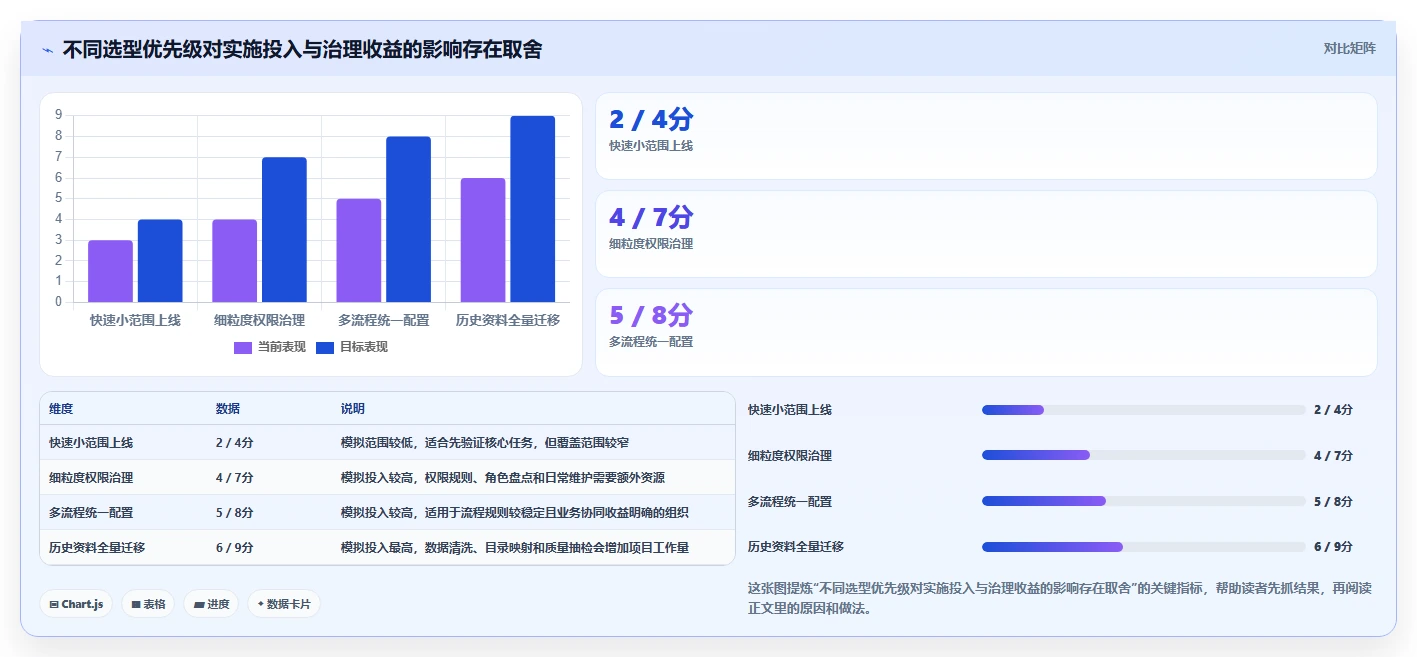Click the 数据 table column header
This screenshot has width=1417, height=657.
coord(228,409)
